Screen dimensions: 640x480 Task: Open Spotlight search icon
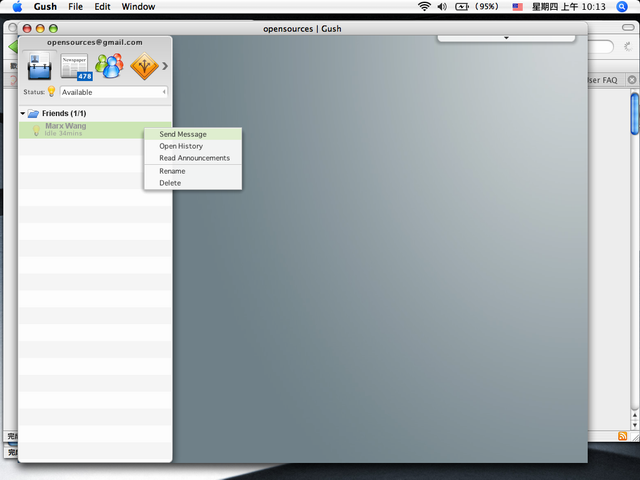(622, 7)
